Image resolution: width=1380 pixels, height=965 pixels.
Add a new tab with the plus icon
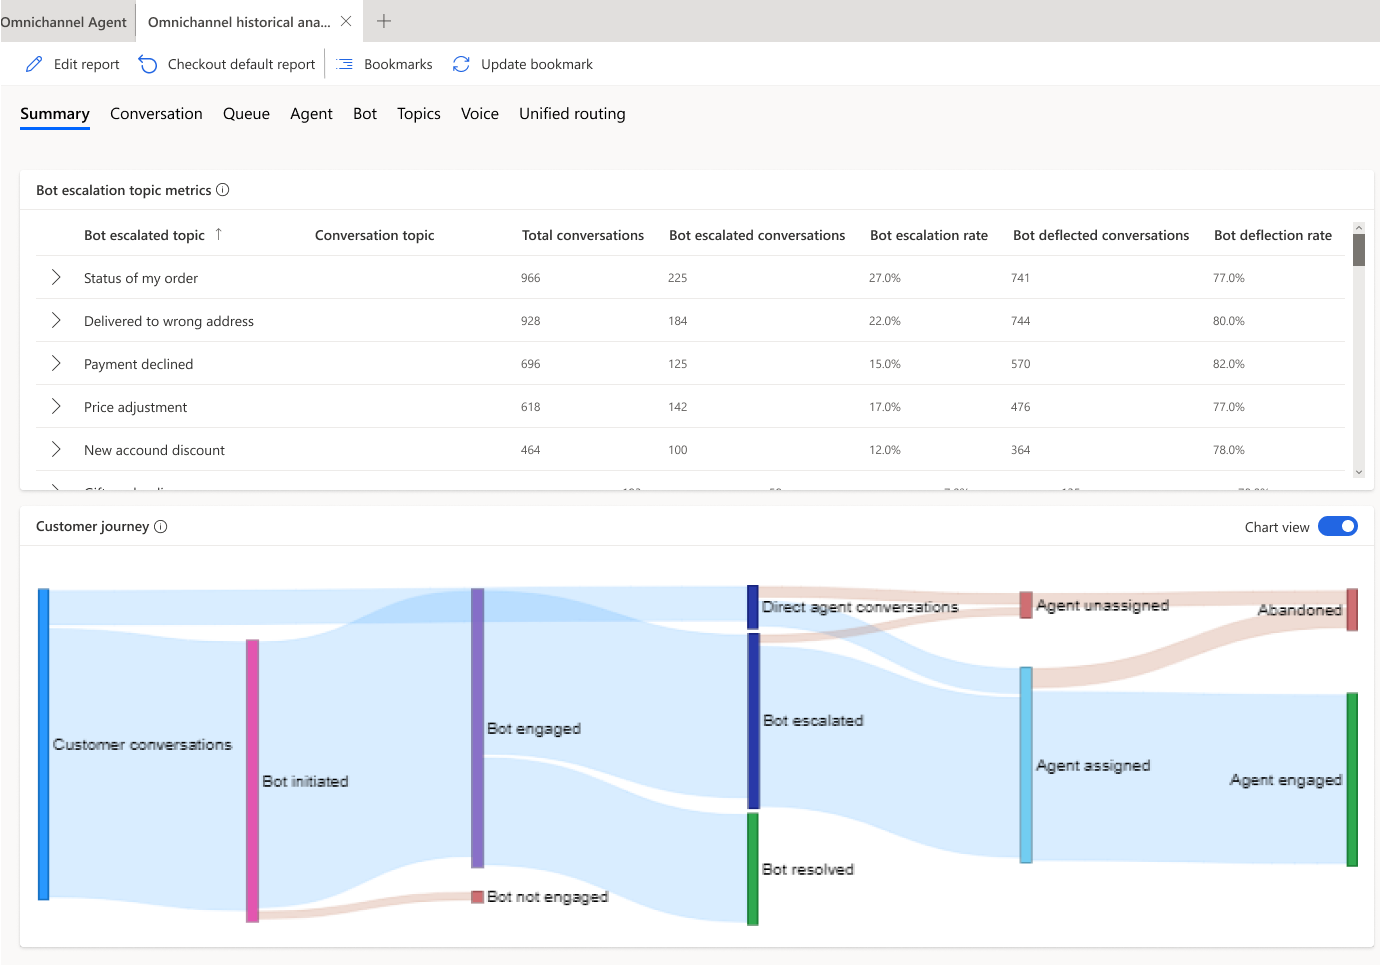[384, 21]
